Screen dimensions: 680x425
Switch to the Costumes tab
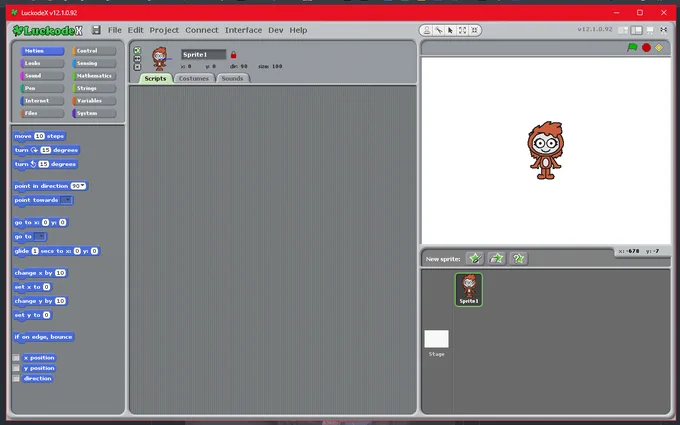pyautogui.click(x=194, y=78)
